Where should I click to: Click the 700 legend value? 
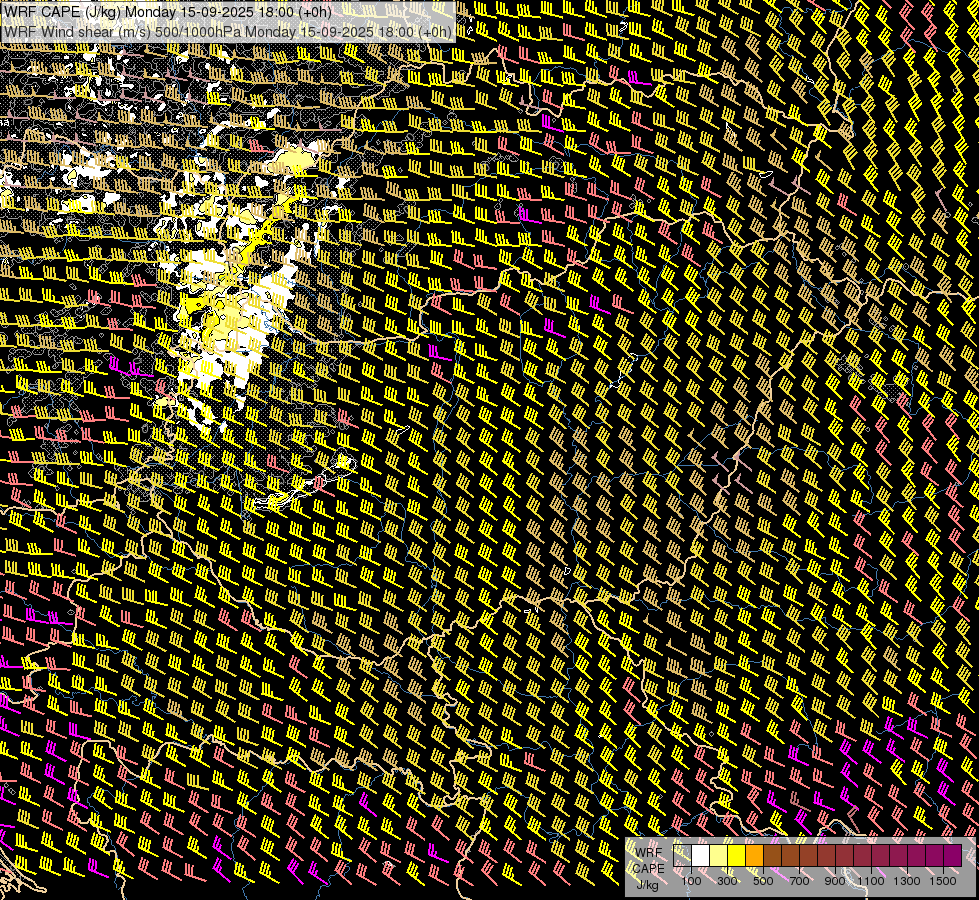[x=799, y=881]
